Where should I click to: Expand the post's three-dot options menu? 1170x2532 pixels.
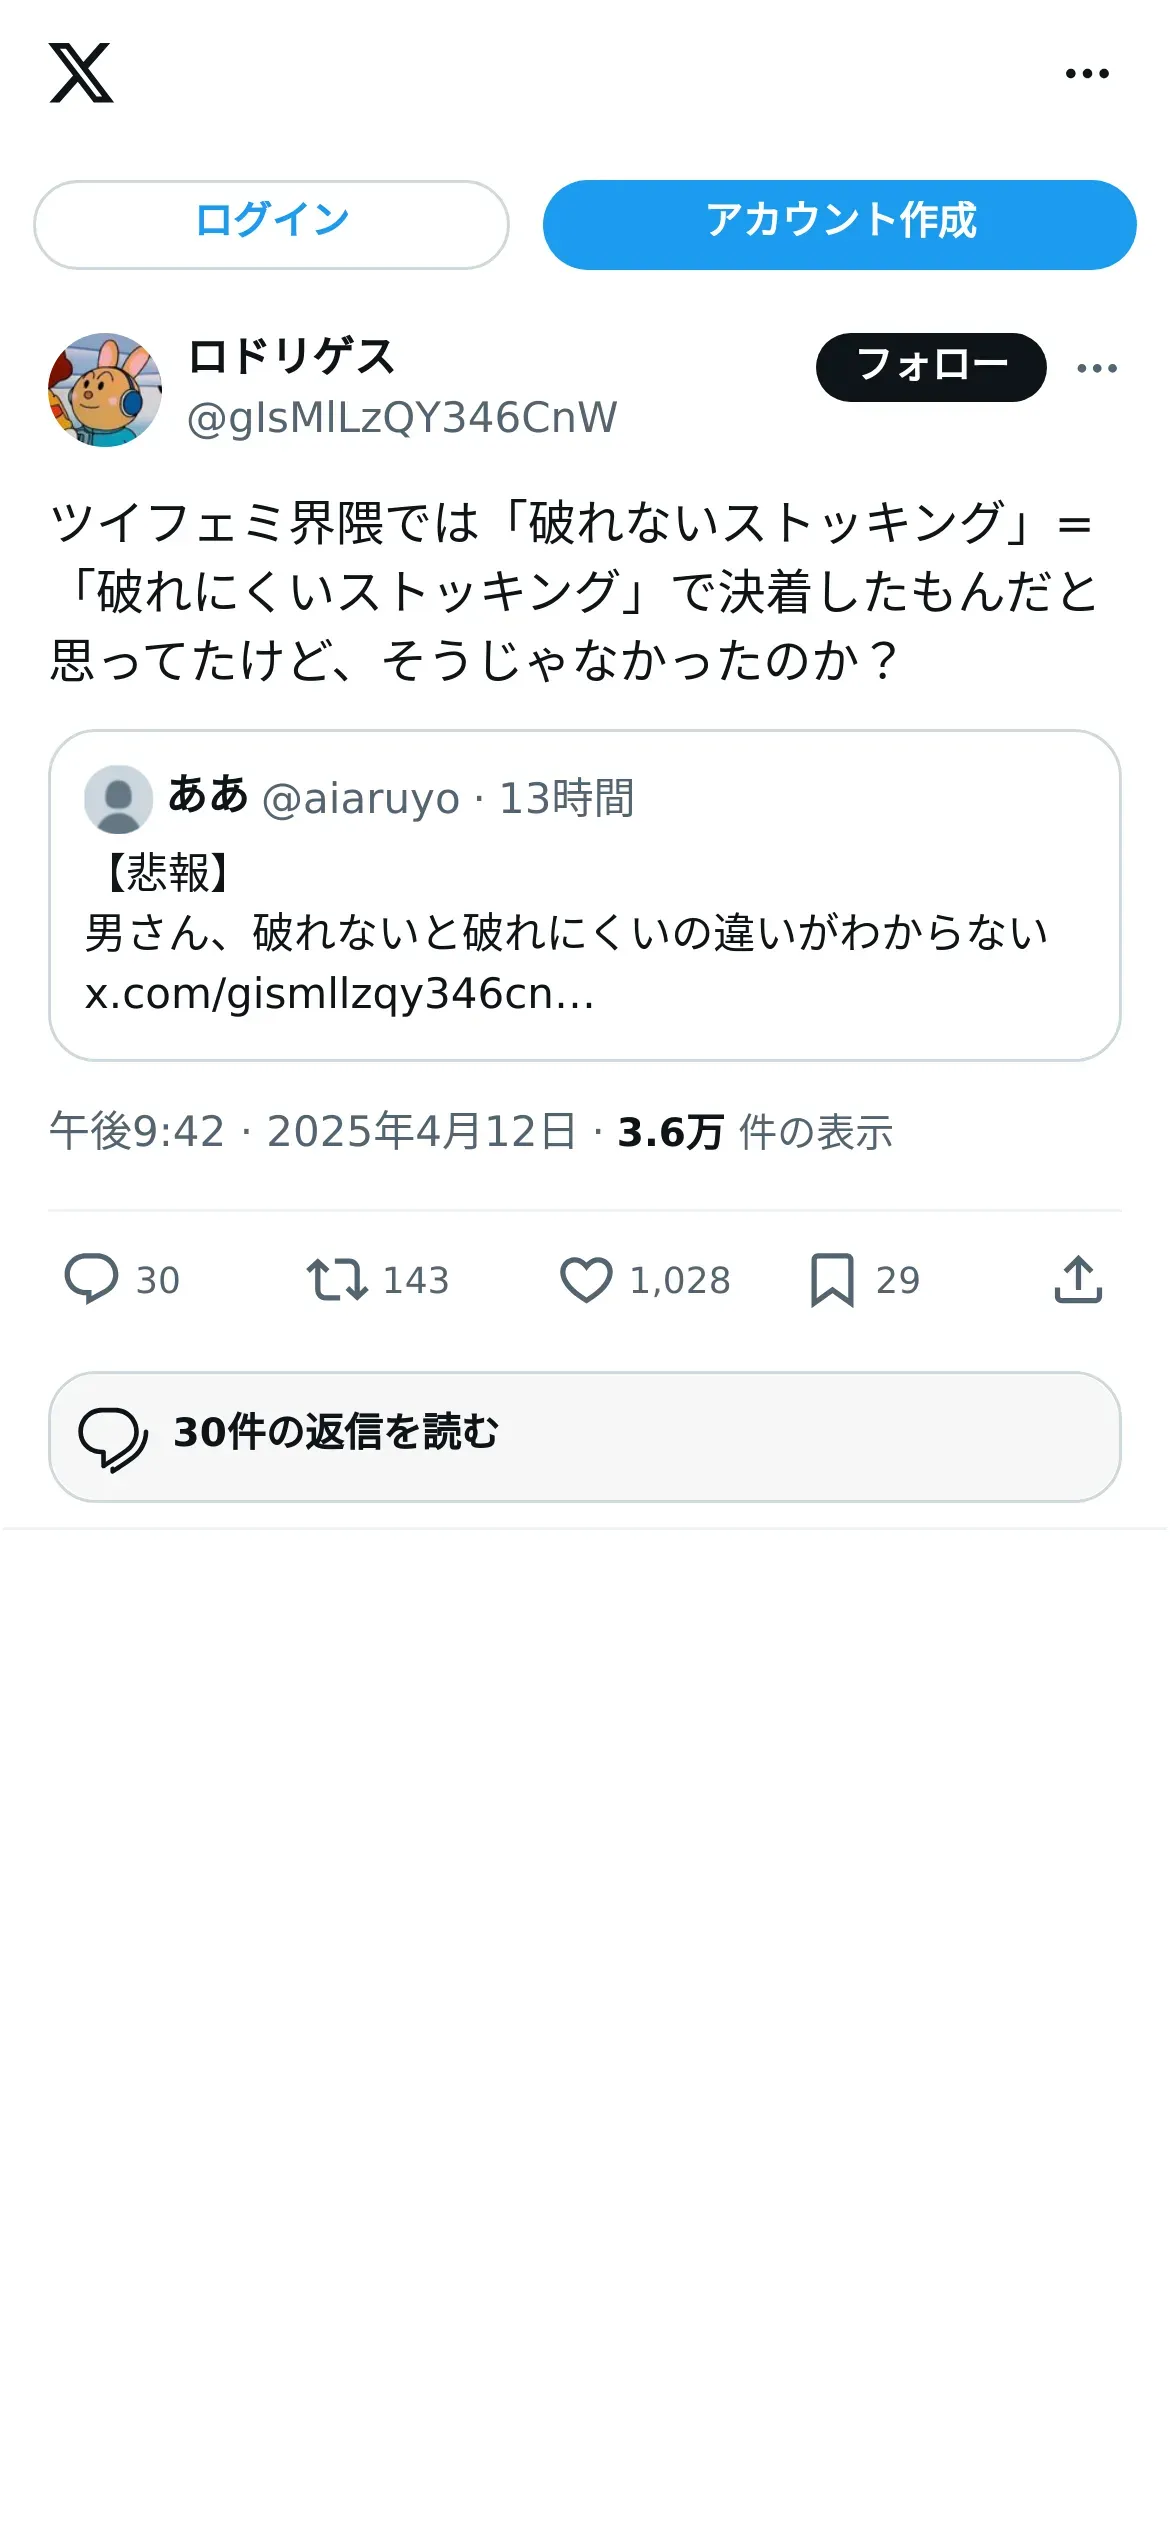(x=1097, y=368)
